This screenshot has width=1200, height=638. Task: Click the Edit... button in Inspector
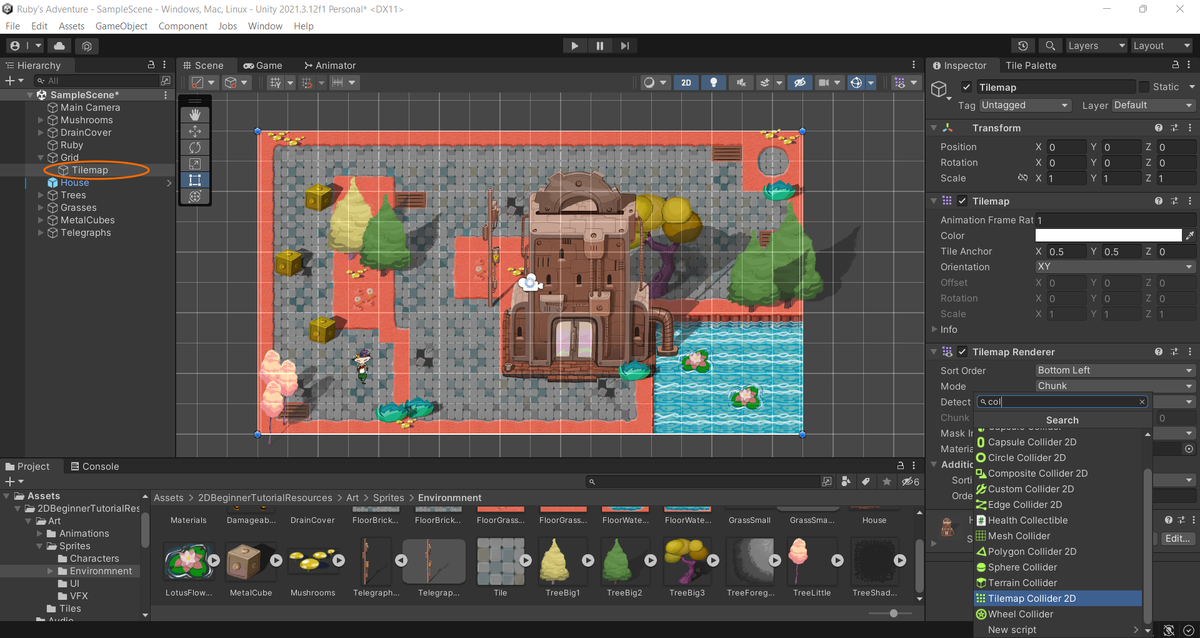[x=1178, y=538]
